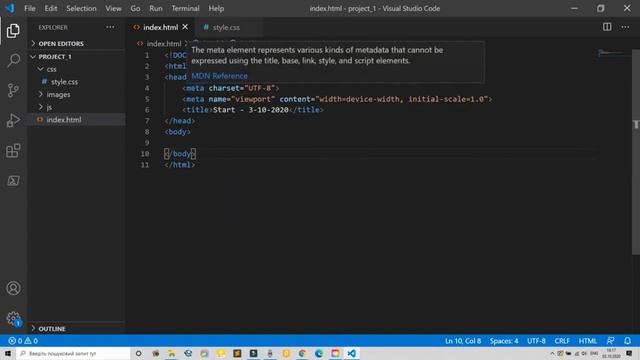Screen dimensions: 640x360
Task: Click the Ln 10, Col 8 status item
Action: point(463,341)
